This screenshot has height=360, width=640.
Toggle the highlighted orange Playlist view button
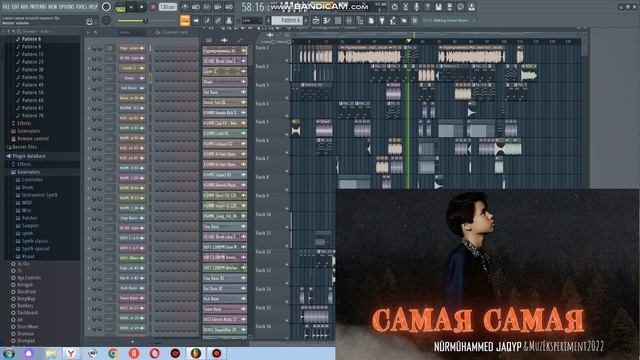[185, 20]
